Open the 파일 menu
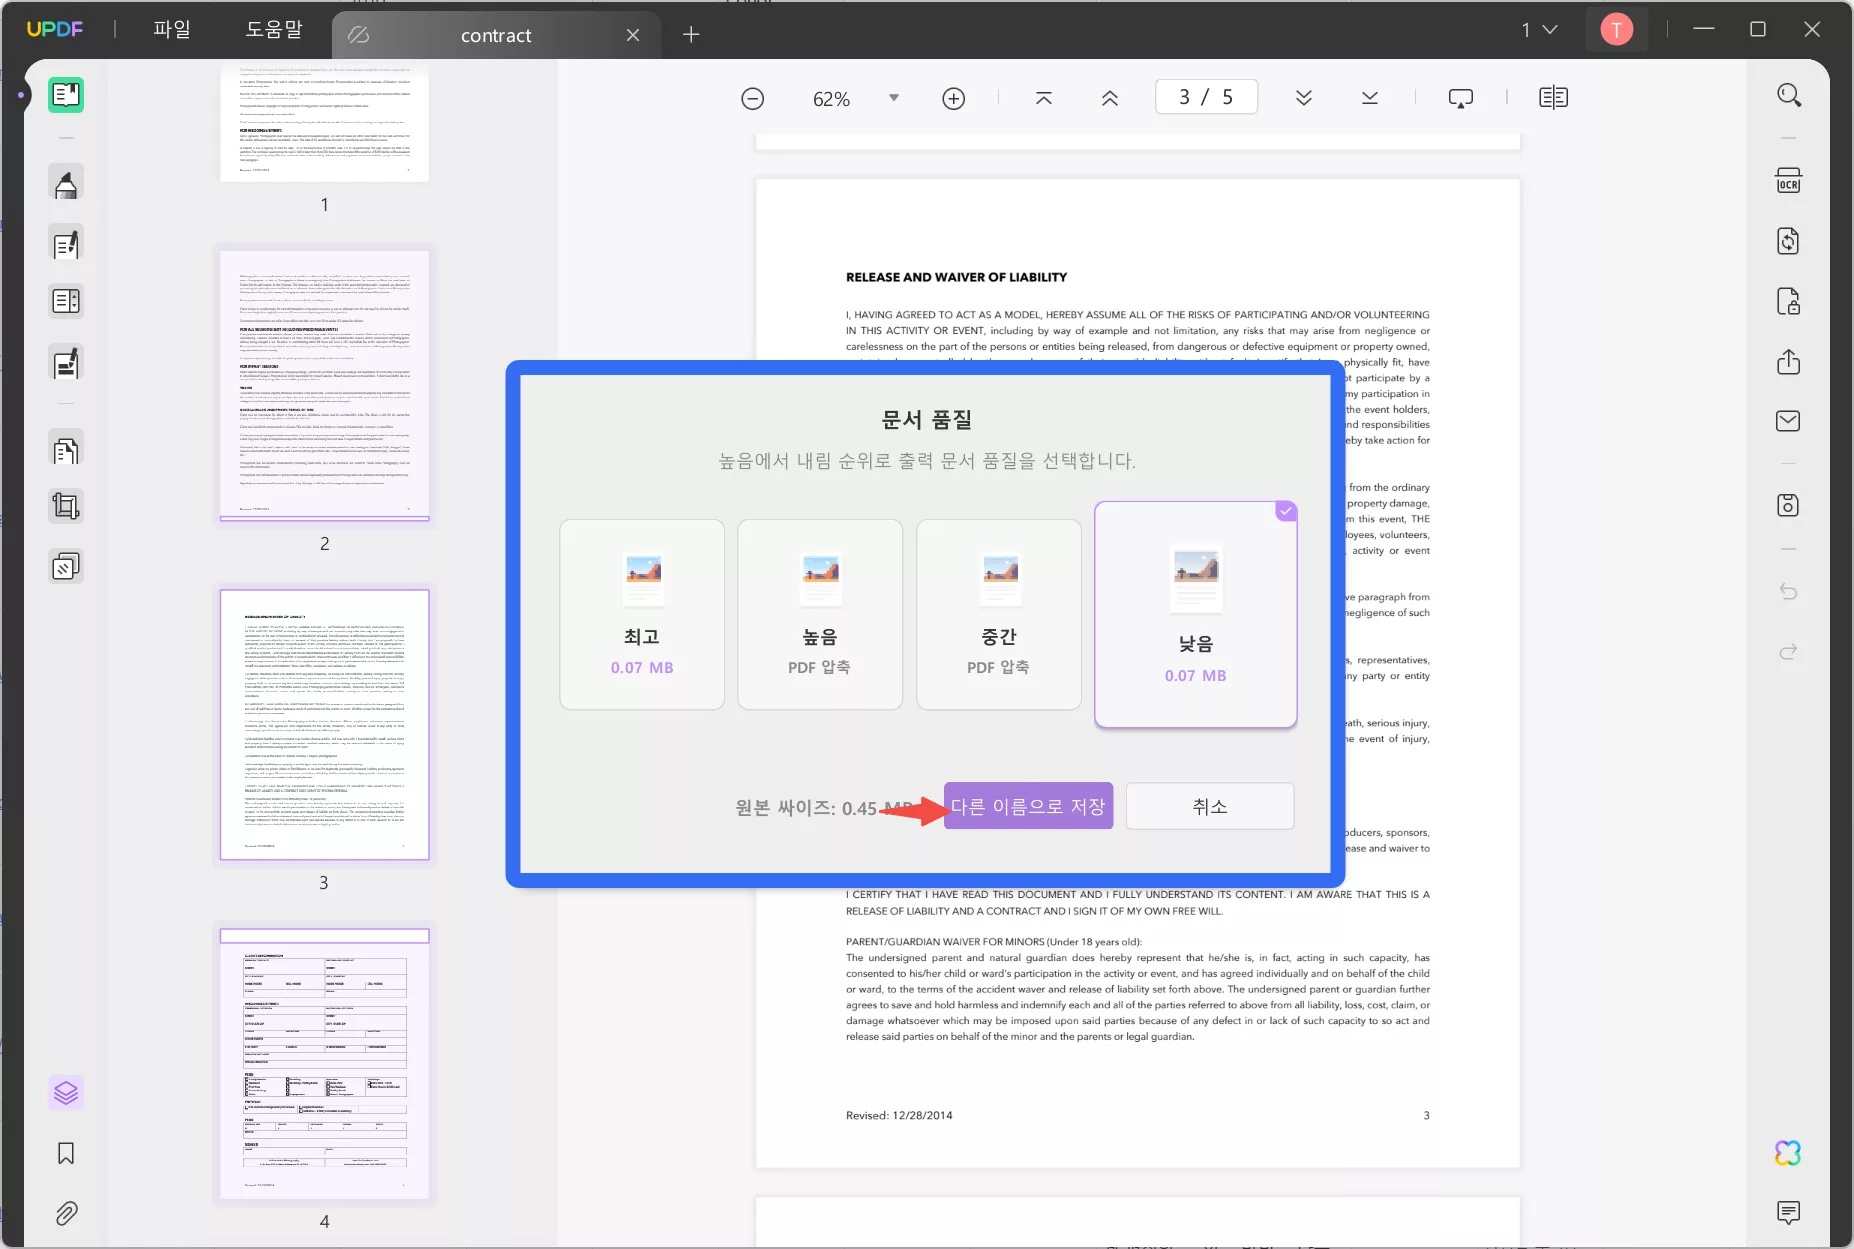 [x=172, y=30]
